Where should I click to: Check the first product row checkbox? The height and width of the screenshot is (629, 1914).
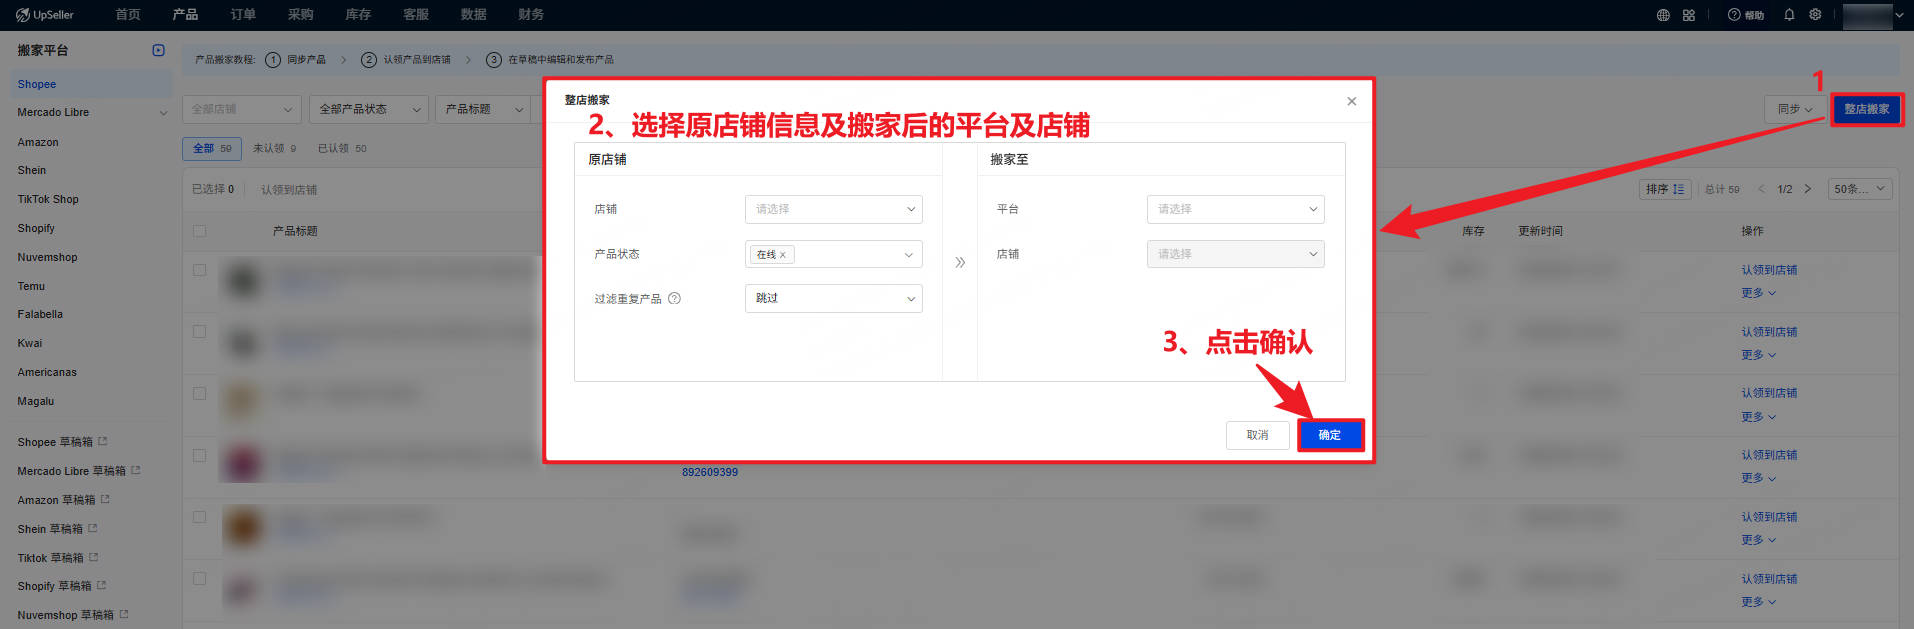pyautogui.click(x=199, y=270)
